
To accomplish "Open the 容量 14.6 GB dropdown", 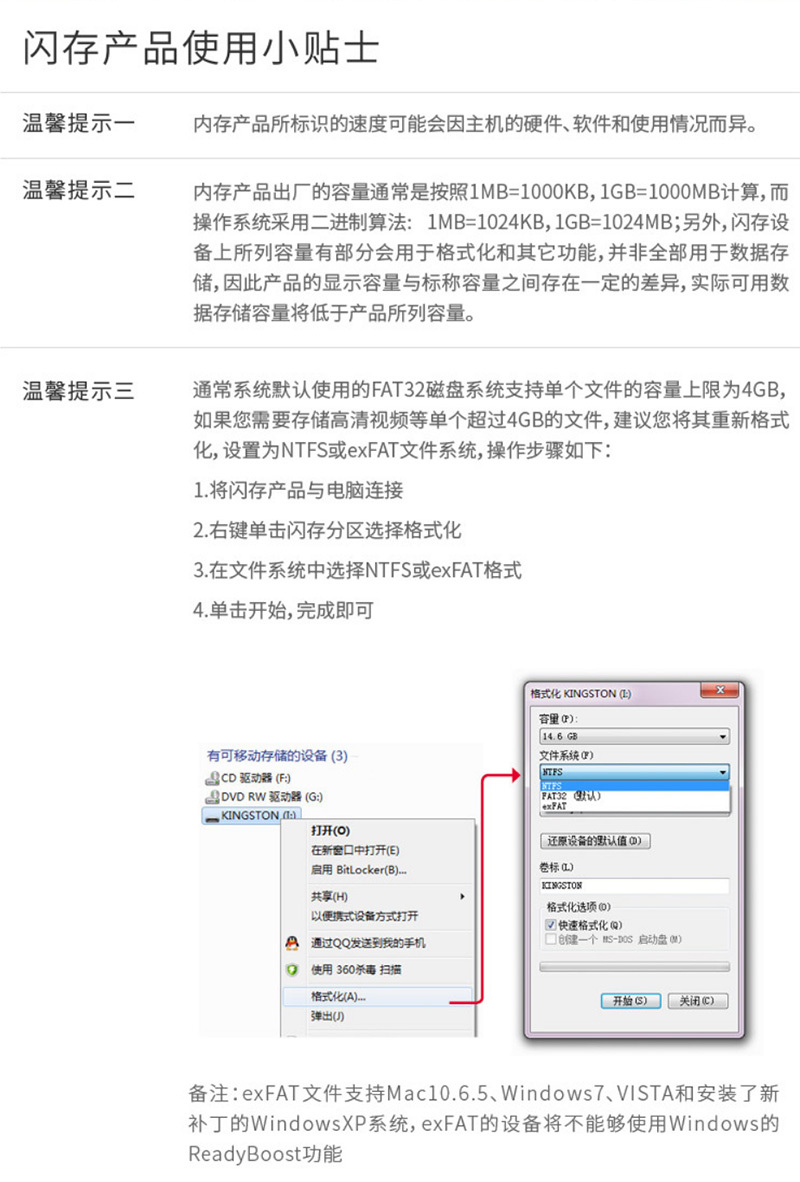I will click(x=634, y=736).
